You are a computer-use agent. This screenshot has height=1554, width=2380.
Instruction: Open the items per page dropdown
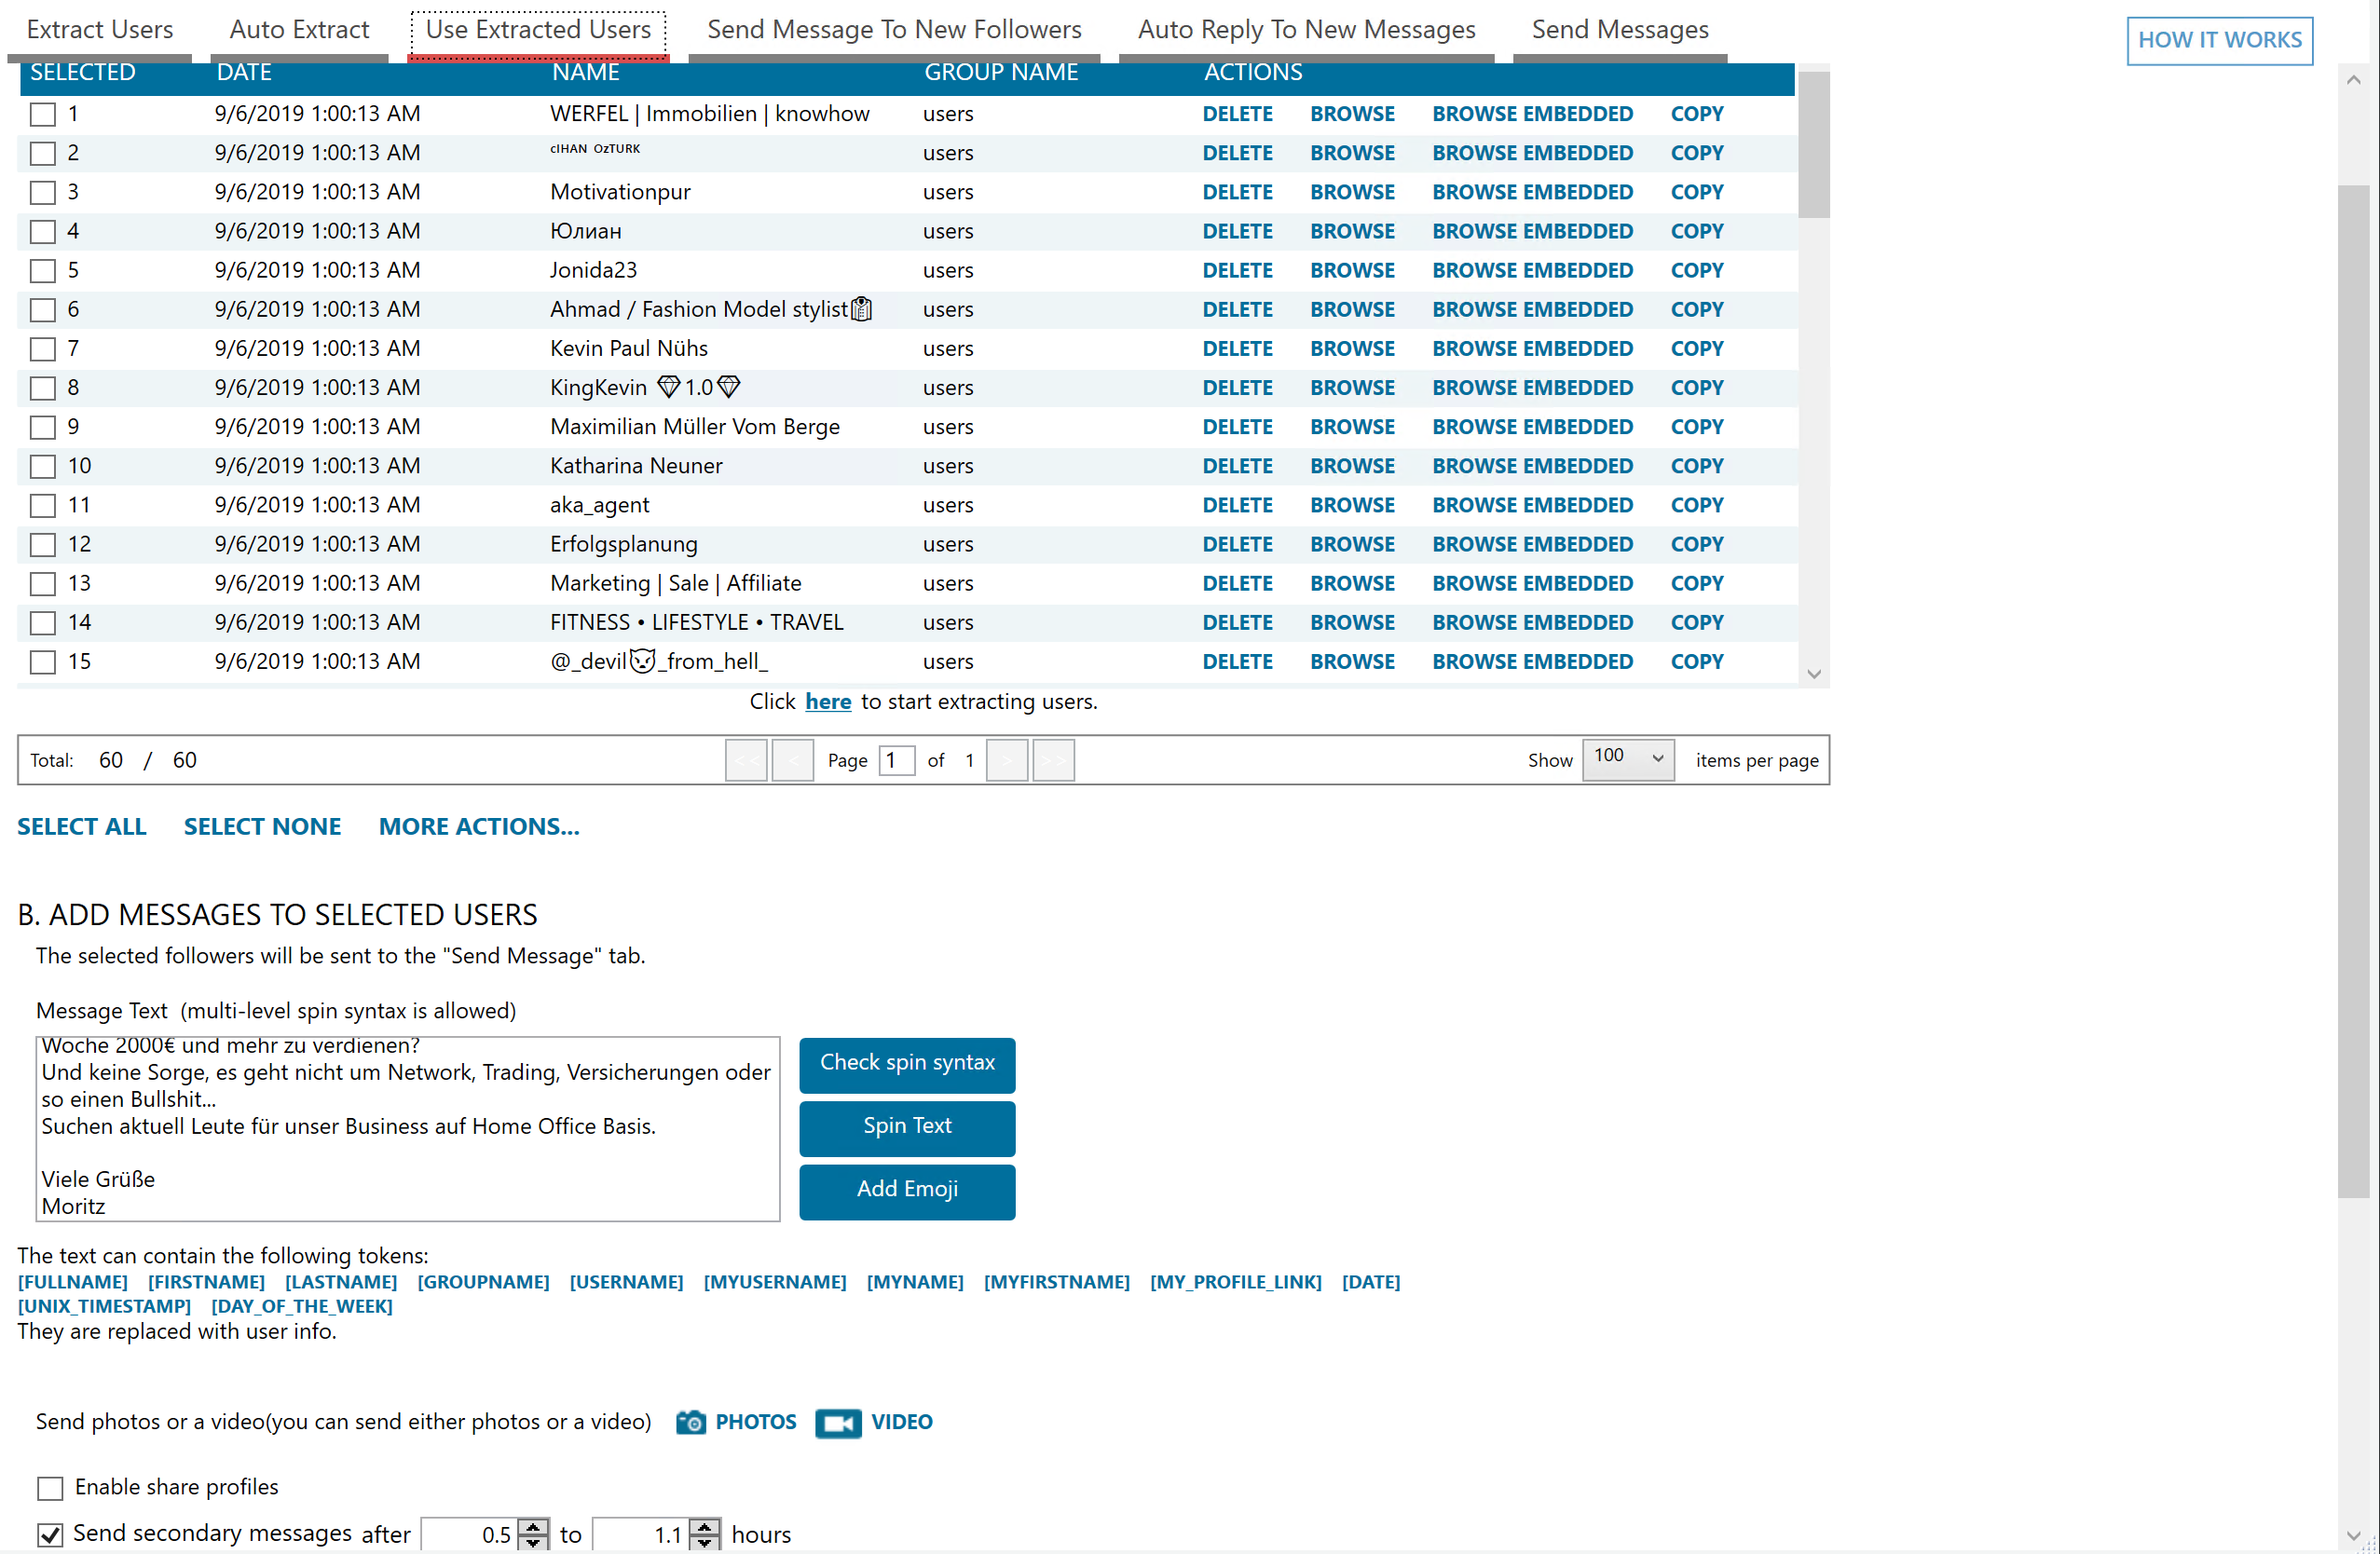1627,758
